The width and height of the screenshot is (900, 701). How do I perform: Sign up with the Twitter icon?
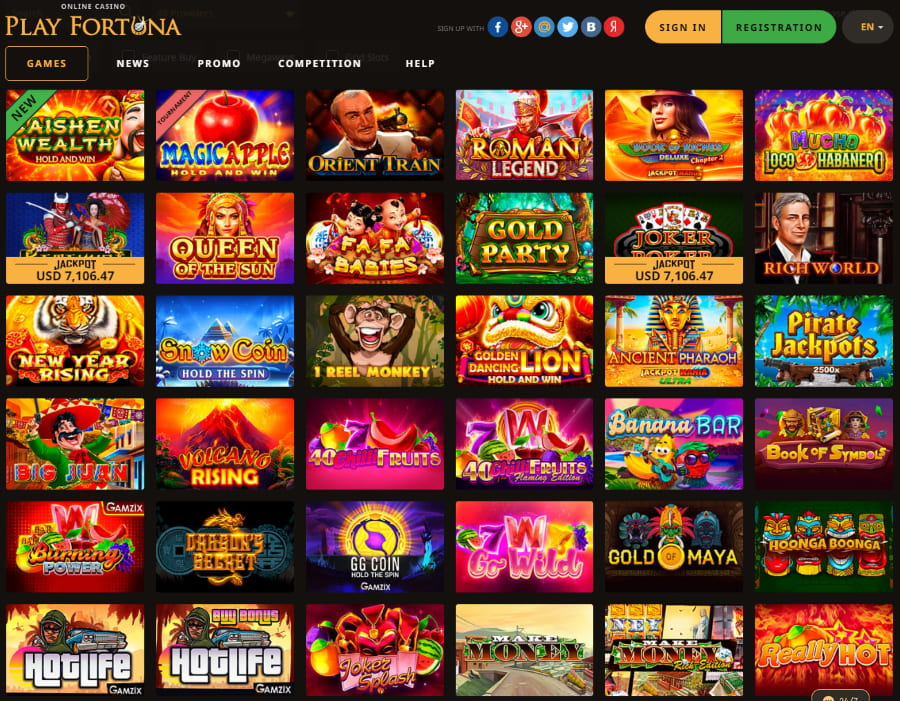coord(568,27)
